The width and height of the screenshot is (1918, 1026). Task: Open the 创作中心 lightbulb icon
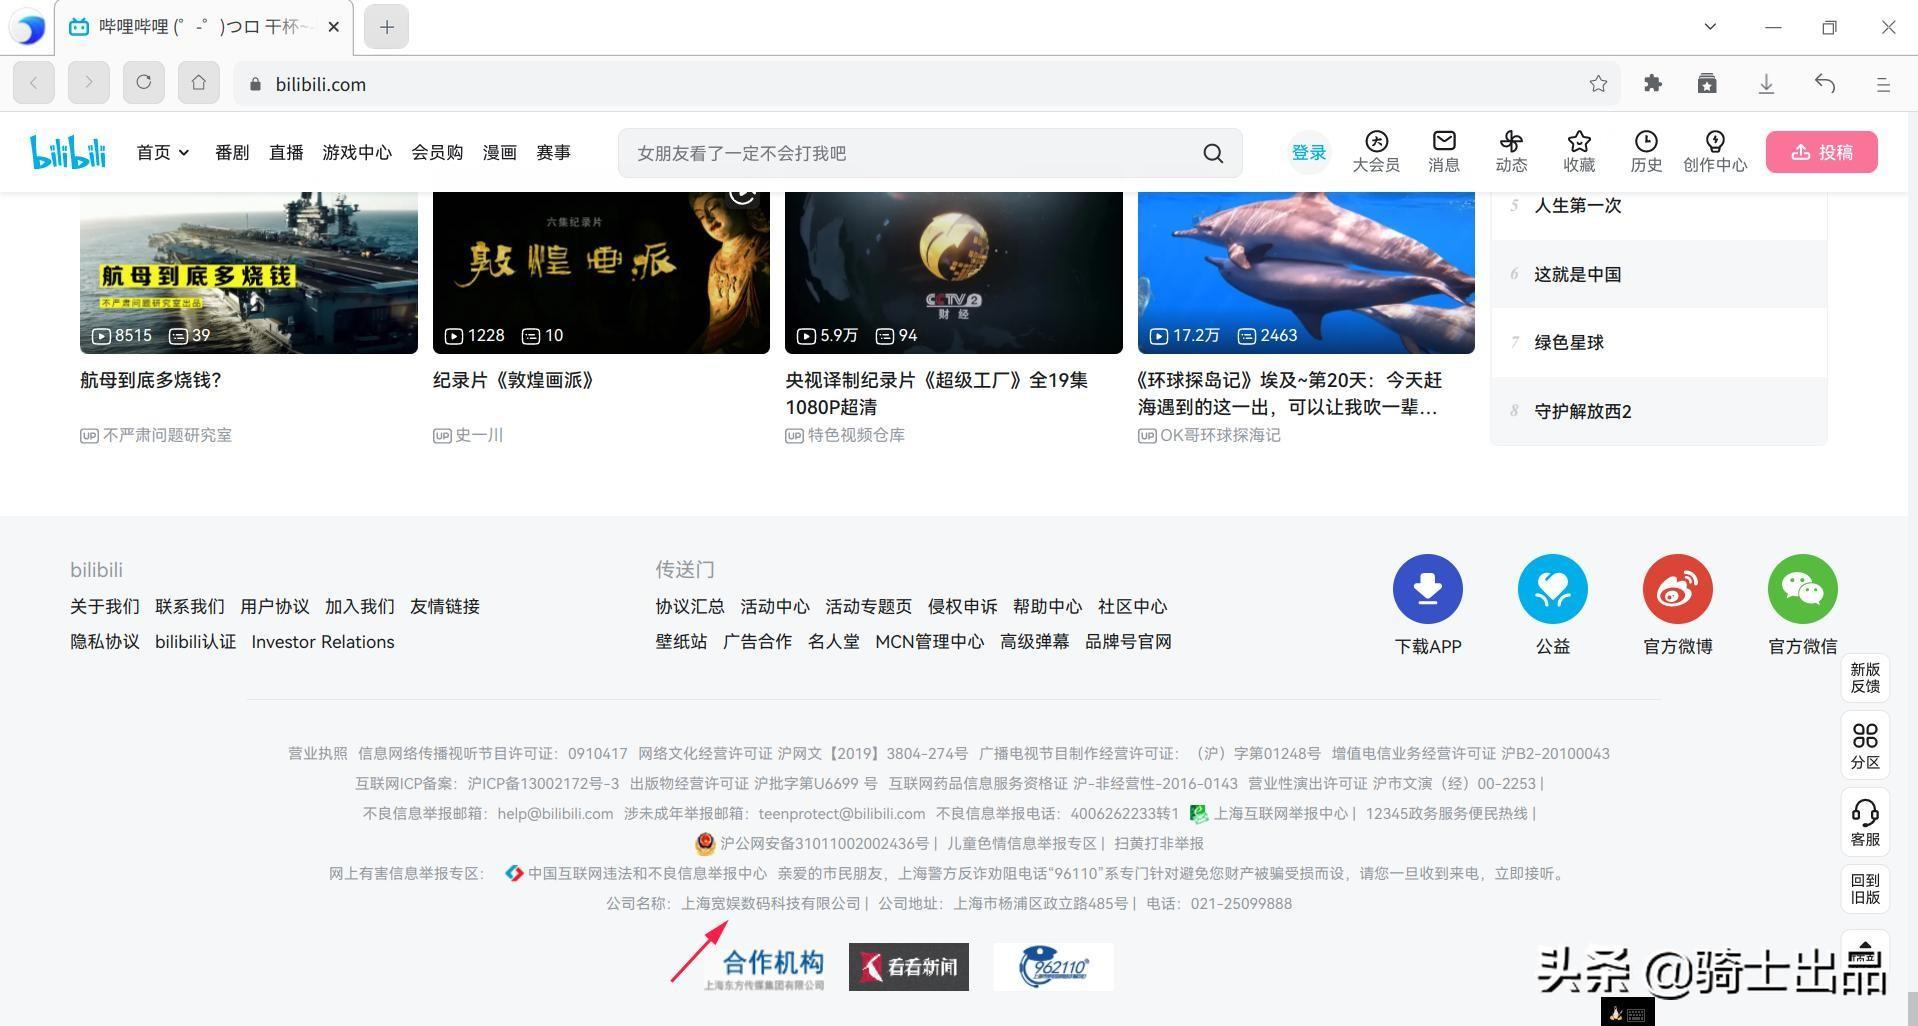pyautogui.click(x=1714, y=142)
